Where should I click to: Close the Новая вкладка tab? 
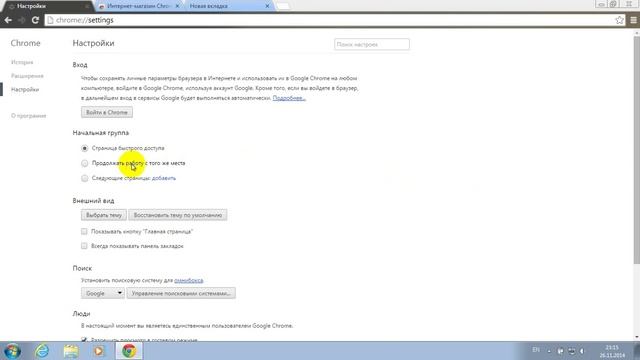(267, 6)
